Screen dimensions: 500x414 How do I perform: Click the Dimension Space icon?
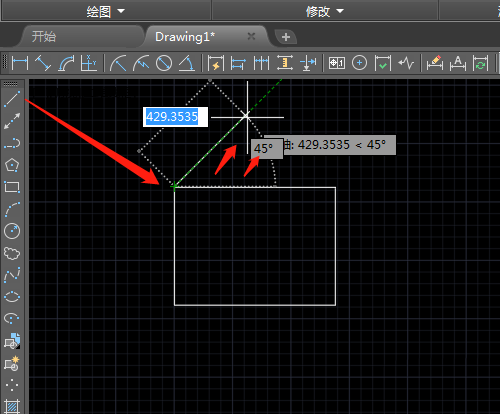tap(285, 63)
